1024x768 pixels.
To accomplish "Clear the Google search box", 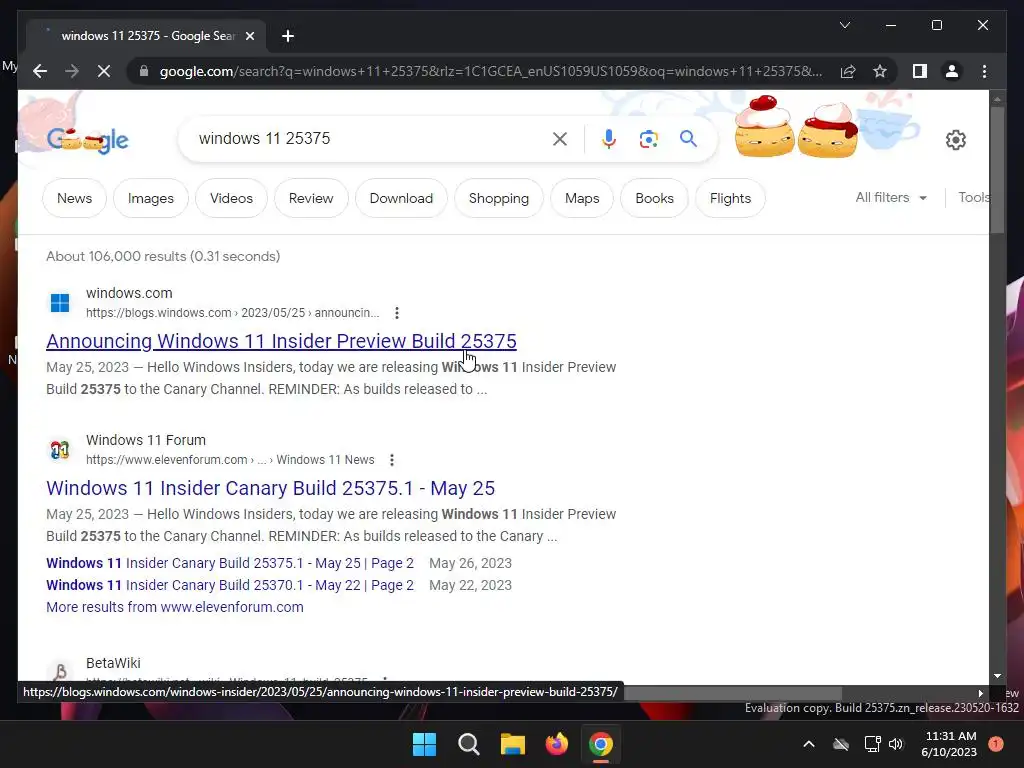I will [560, 138].
